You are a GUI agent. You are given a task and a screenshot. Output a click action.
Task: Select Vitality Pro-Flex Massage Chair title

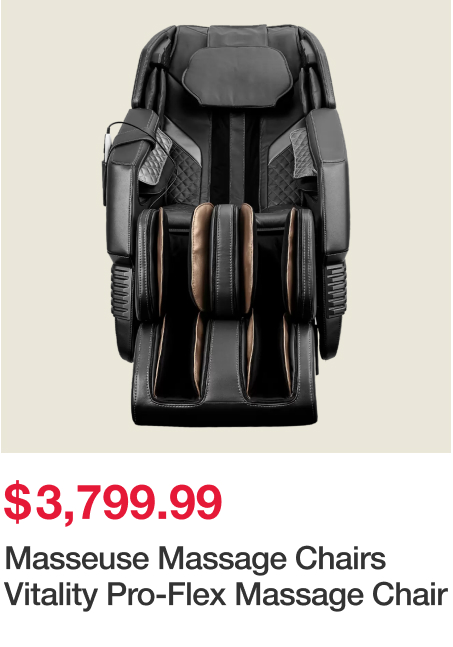pos(226,595)
